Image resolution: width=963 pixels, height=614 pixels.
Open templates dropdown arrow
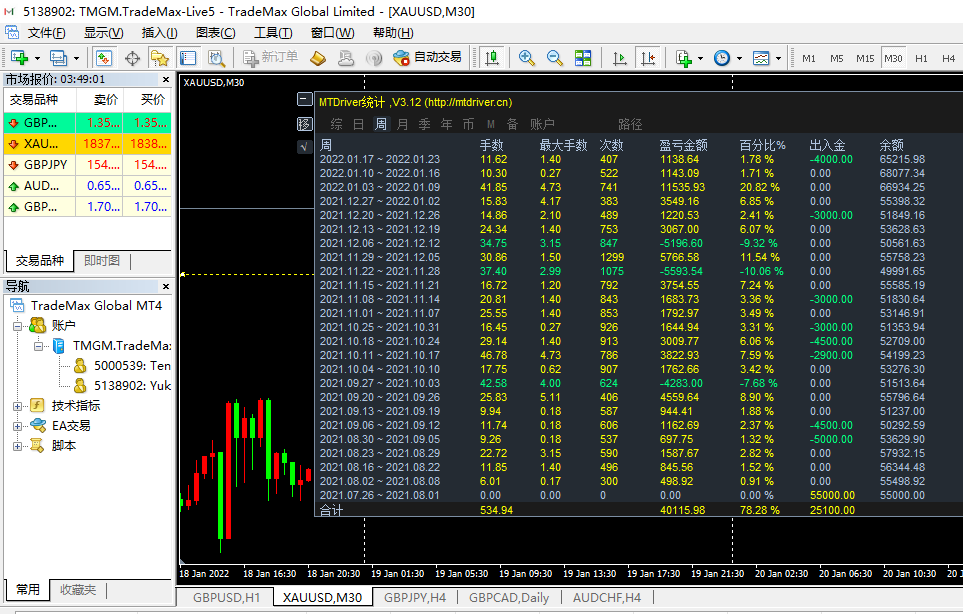(x=779, y=58)
